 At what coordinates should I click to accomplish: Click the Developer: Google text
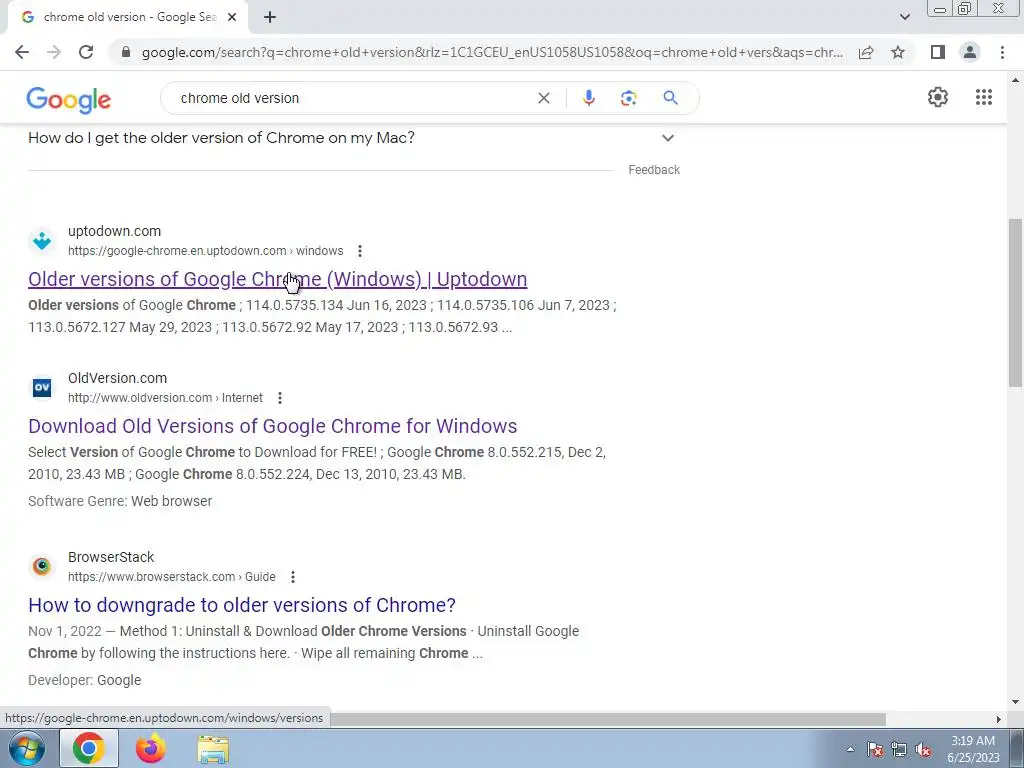[x=84, y=680]
